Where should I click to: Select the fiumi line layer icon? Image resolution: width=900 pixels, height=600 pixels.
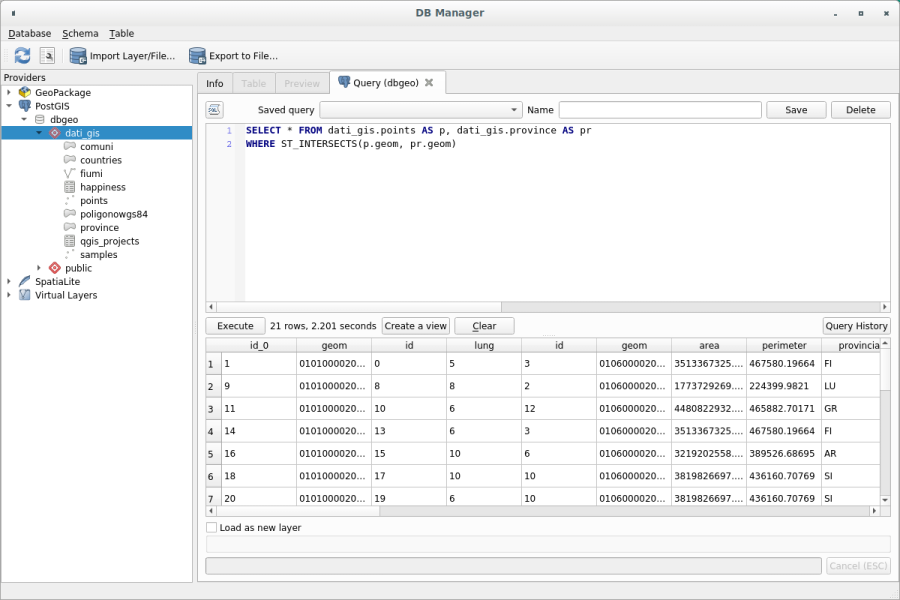[70, 173]
